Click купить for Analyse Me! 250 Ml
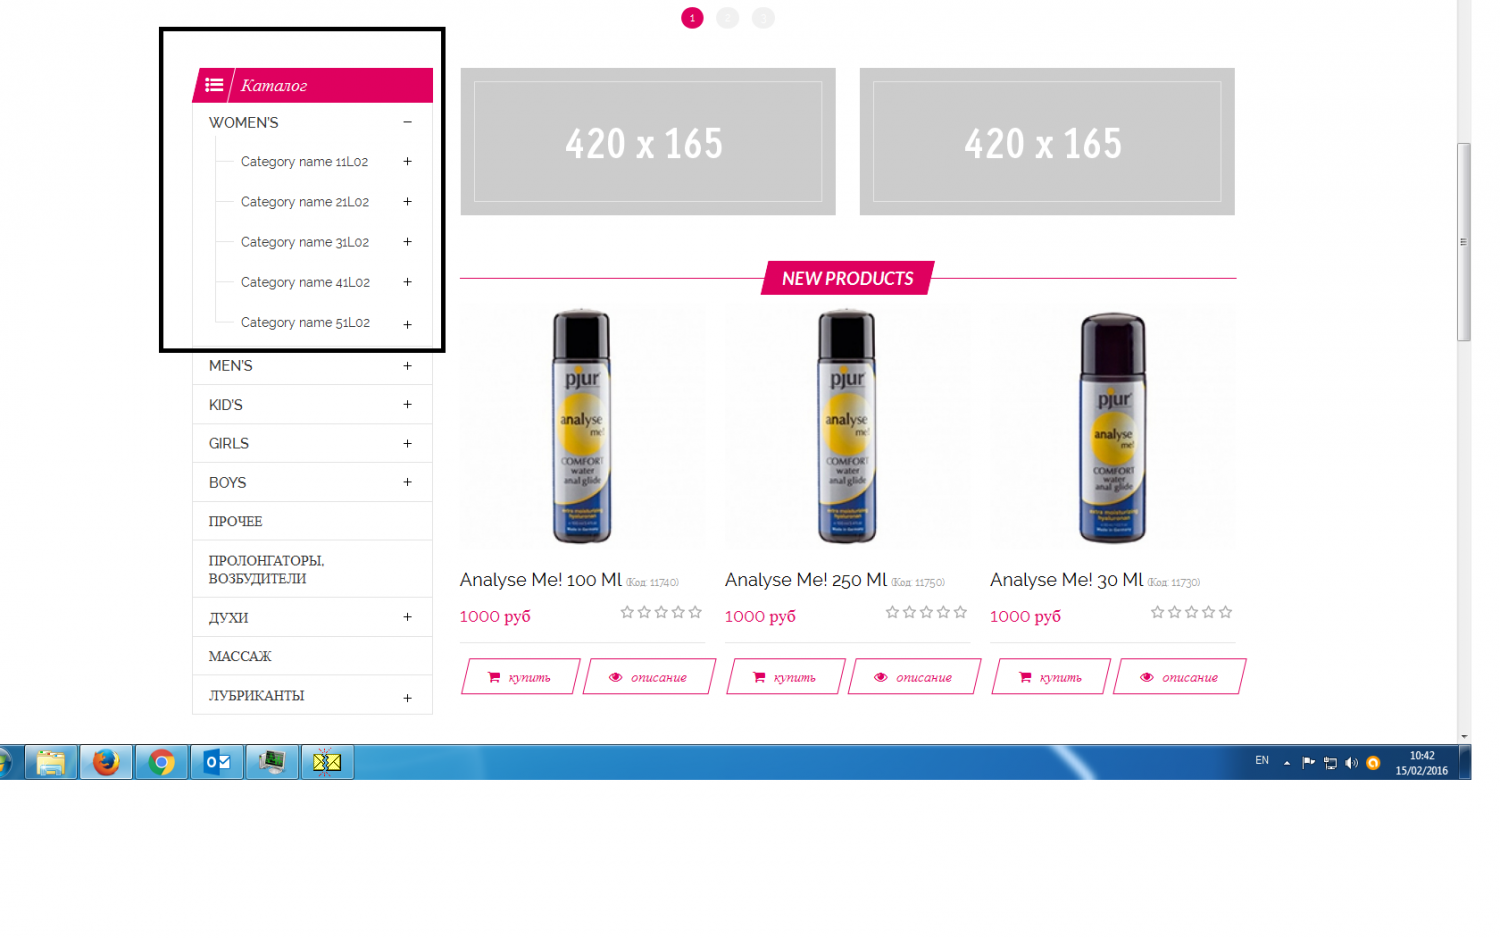 785,676
